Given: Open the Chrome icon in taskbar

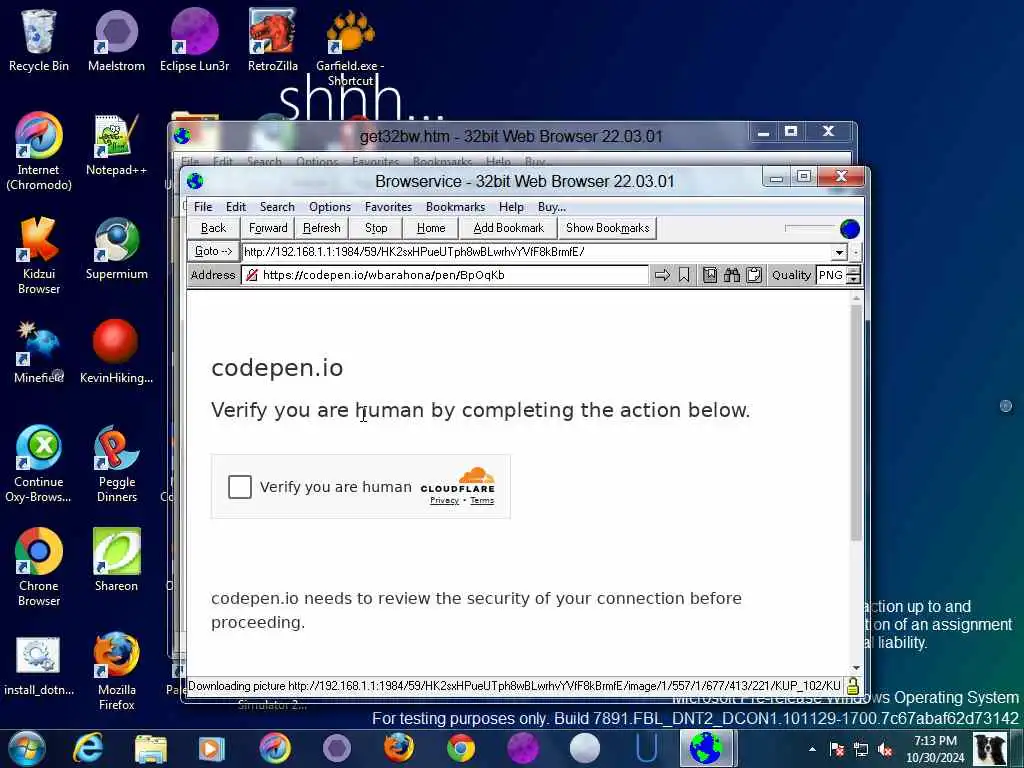Looking at the screenshot, I should click(461, 748).
